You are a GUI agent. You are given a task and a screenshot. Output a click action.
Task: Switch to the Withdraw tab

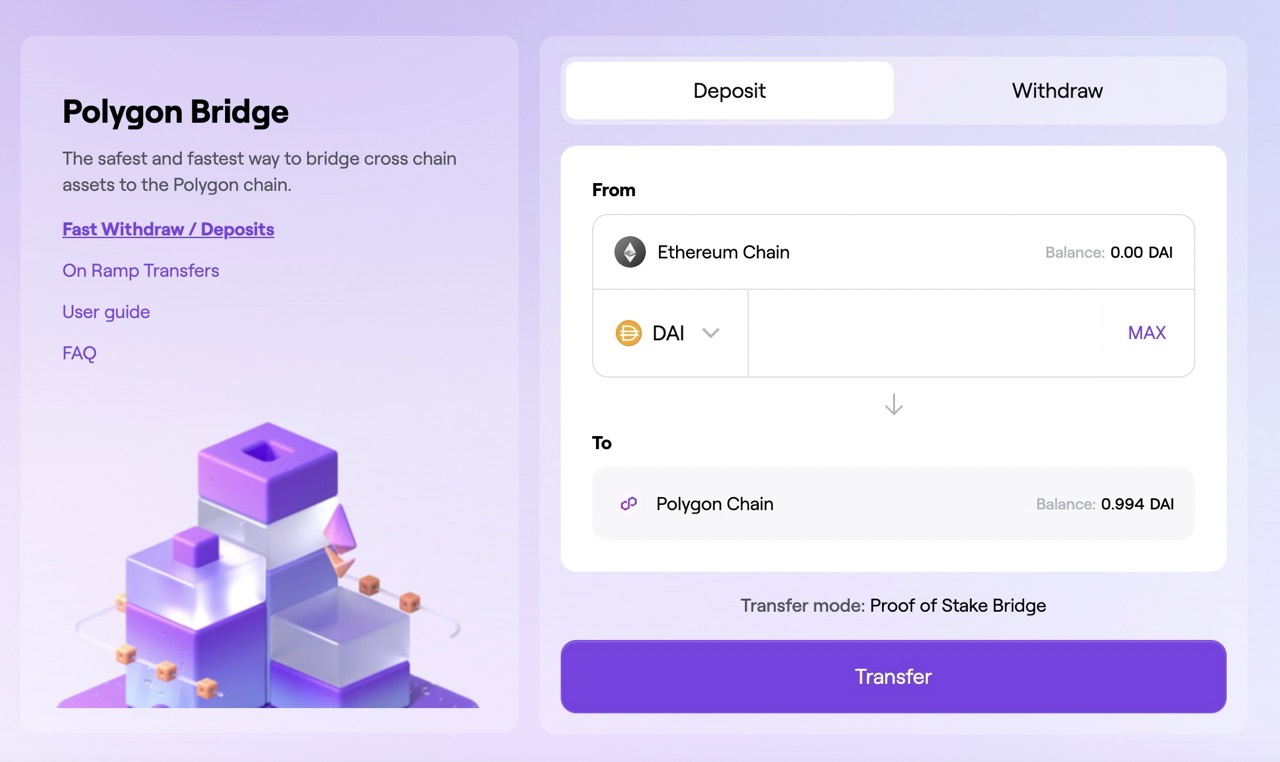click(1057, 91)
